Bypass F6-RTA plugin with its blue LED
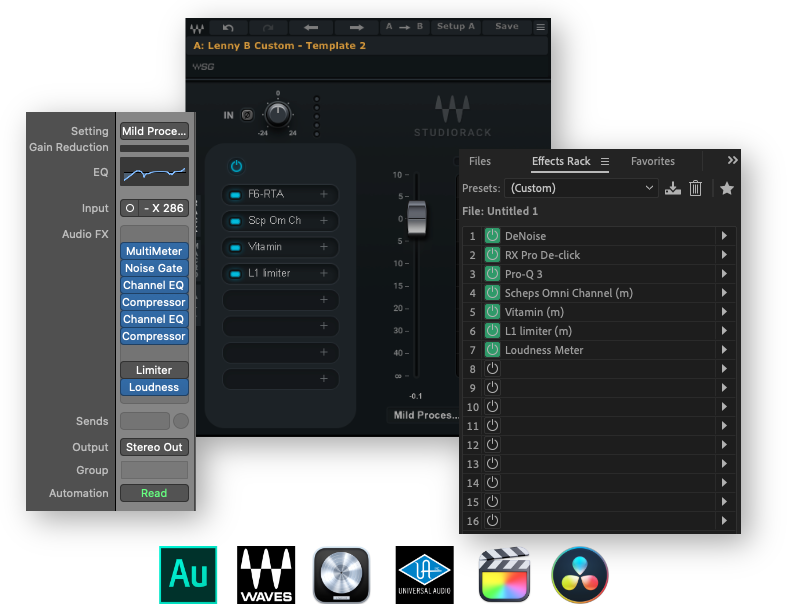 point(235,194)
